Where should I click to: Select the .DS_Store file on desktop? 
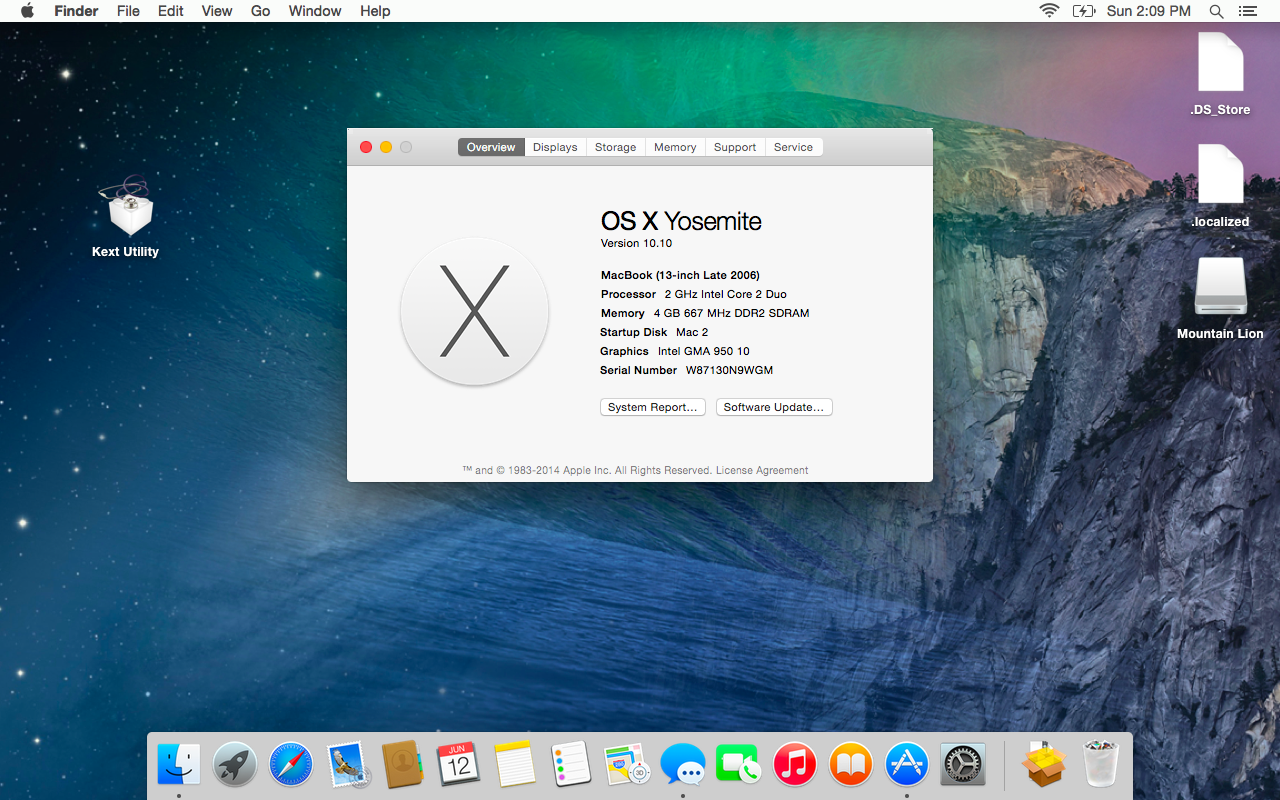click(x=1220, y=62)
